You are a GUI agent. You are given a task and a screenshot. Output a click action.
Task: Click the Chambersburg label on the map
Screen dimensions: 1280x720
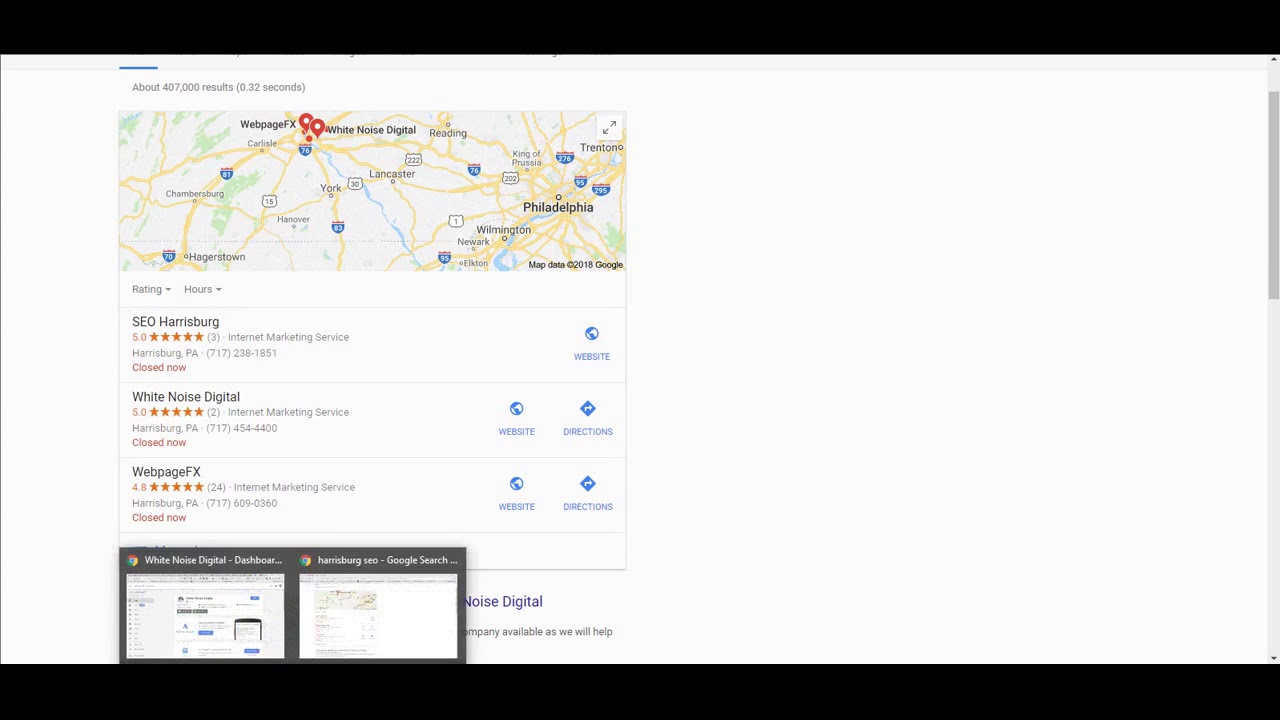coord(195,194)
